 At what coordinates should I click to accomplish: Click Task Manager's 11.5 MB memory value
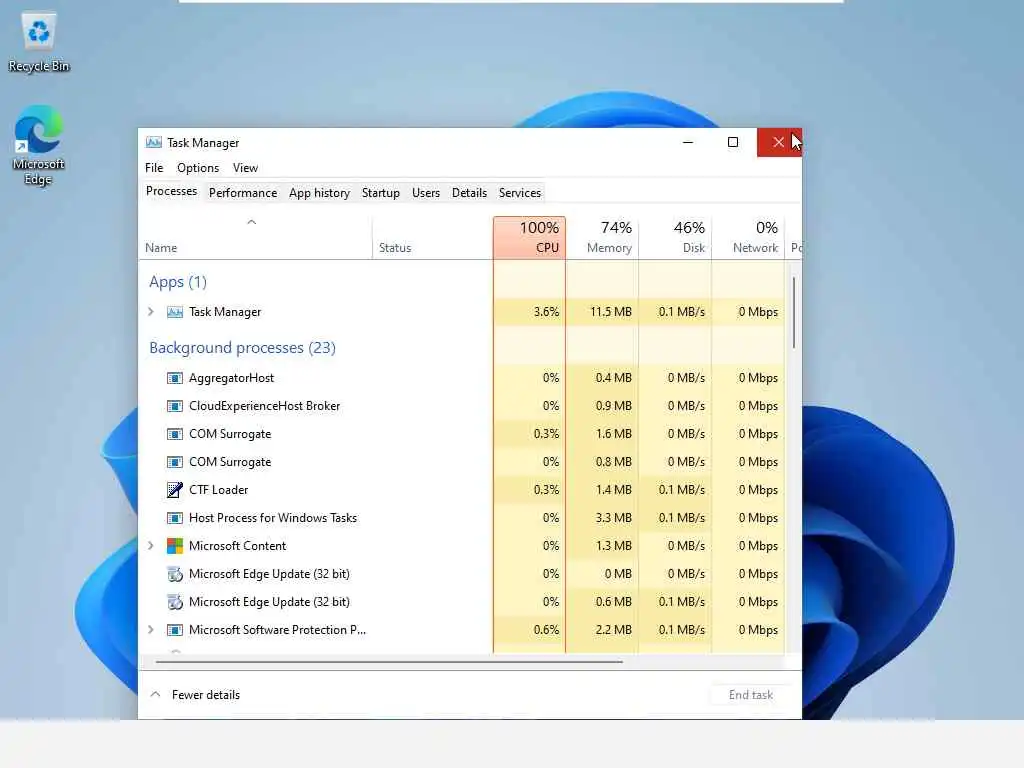point(611,312)
